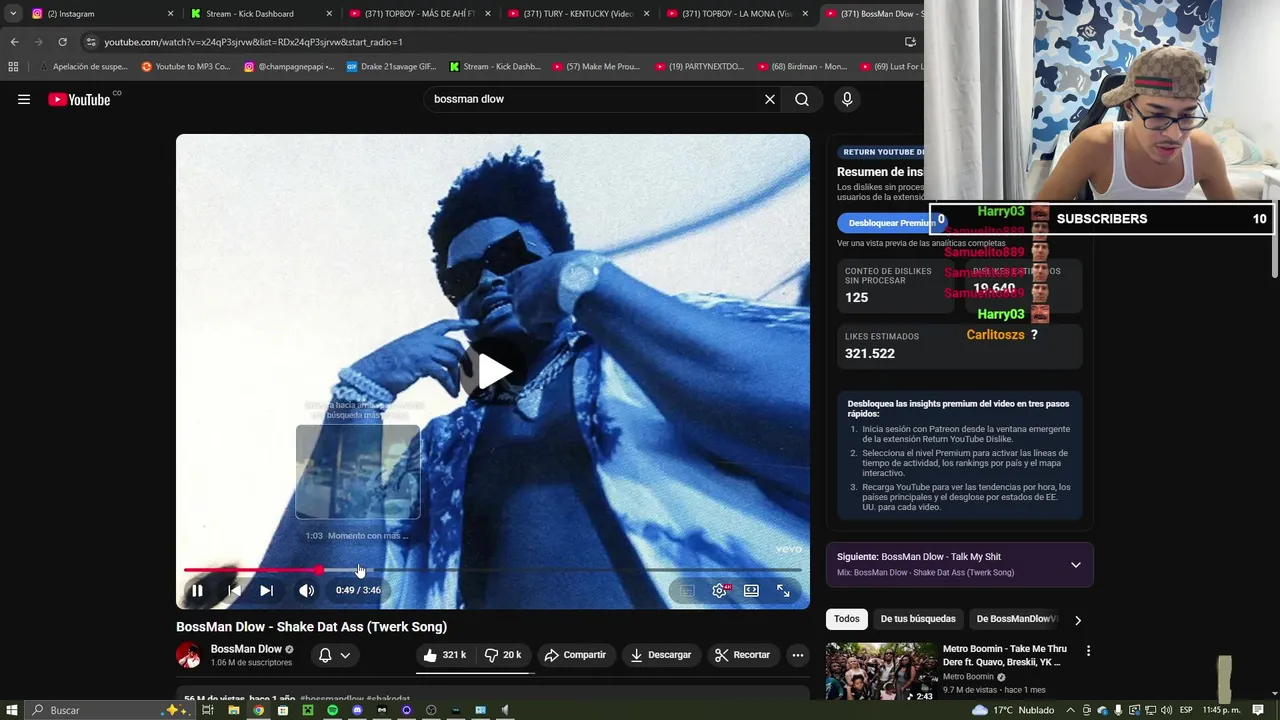Open the ESP language input indicator
The height and width of the screenshot is (720, 1280).
pyautogui.click(x=1186, y=710)
